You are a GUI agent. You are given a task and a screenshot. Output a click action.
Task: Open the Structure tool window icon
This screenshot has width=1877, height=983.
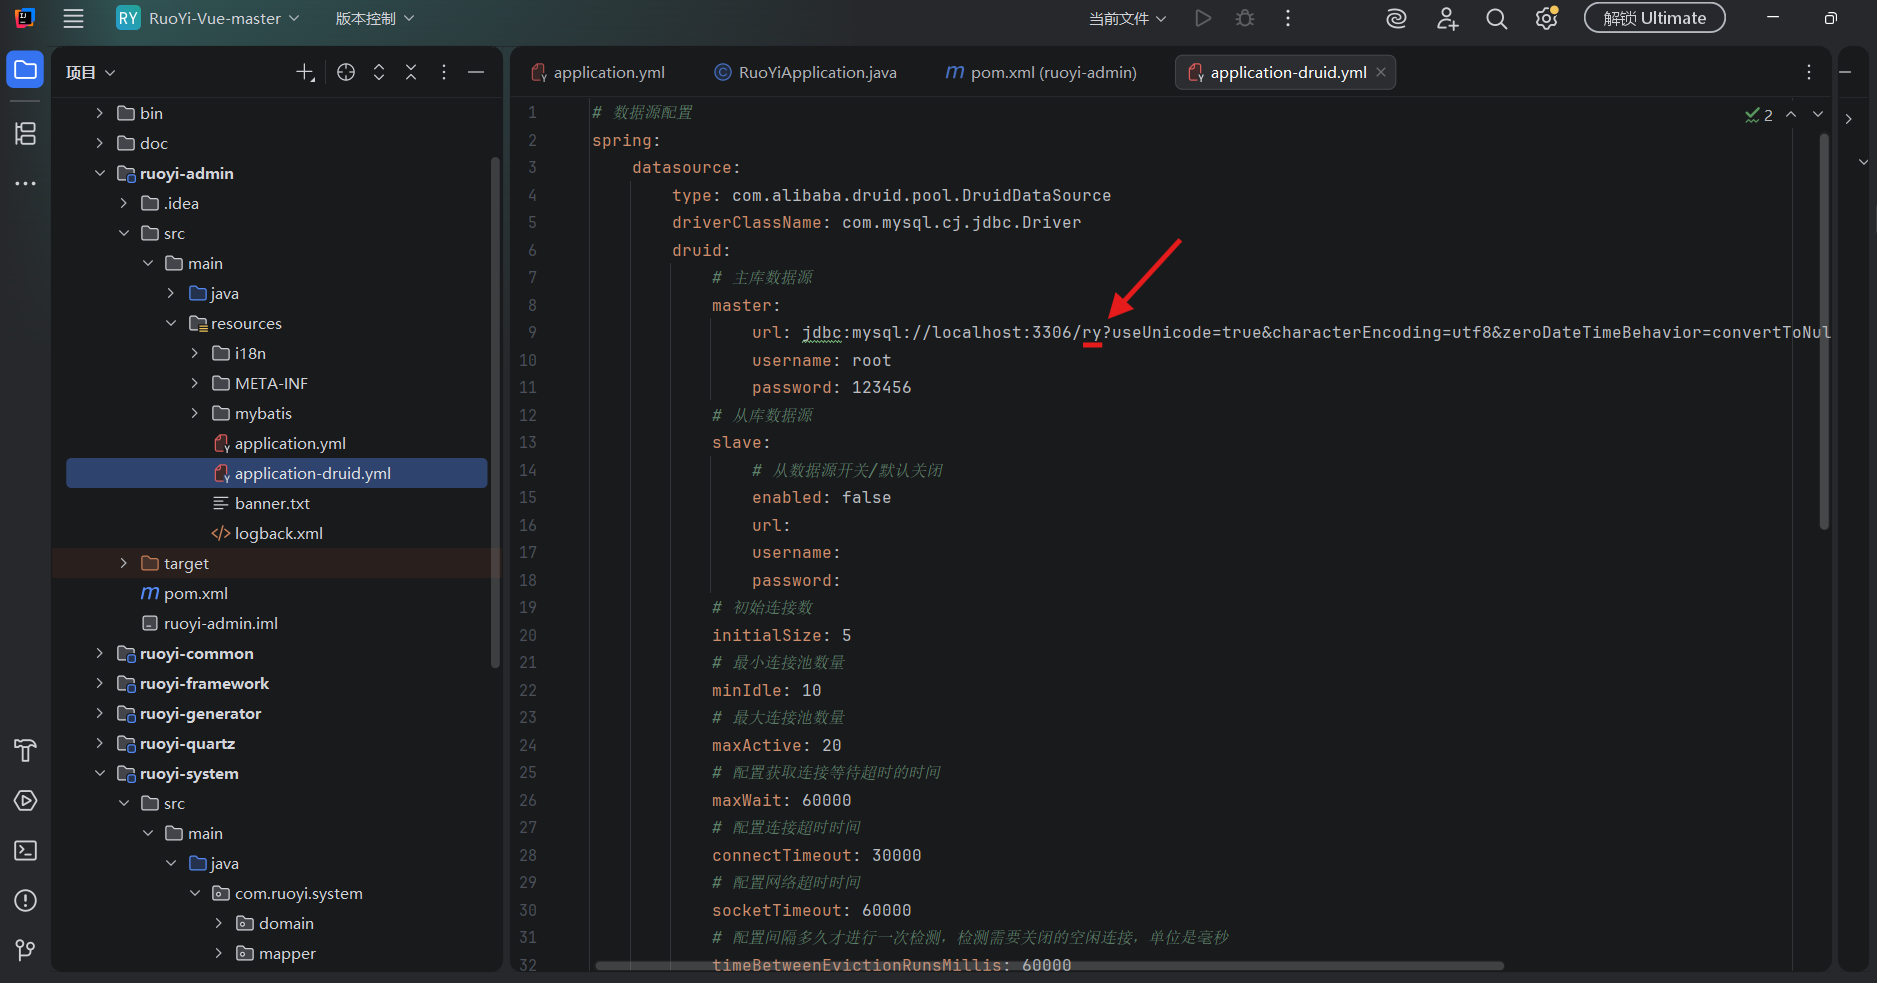click(x=25, y=133)
